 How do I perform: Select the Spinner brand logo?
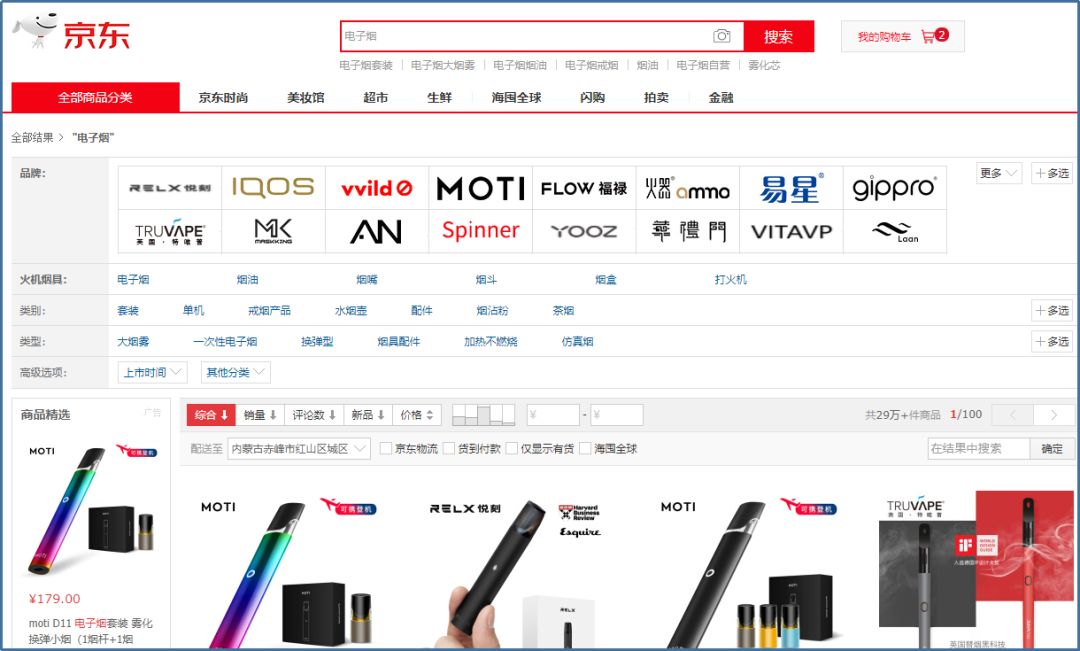[481, 231]
